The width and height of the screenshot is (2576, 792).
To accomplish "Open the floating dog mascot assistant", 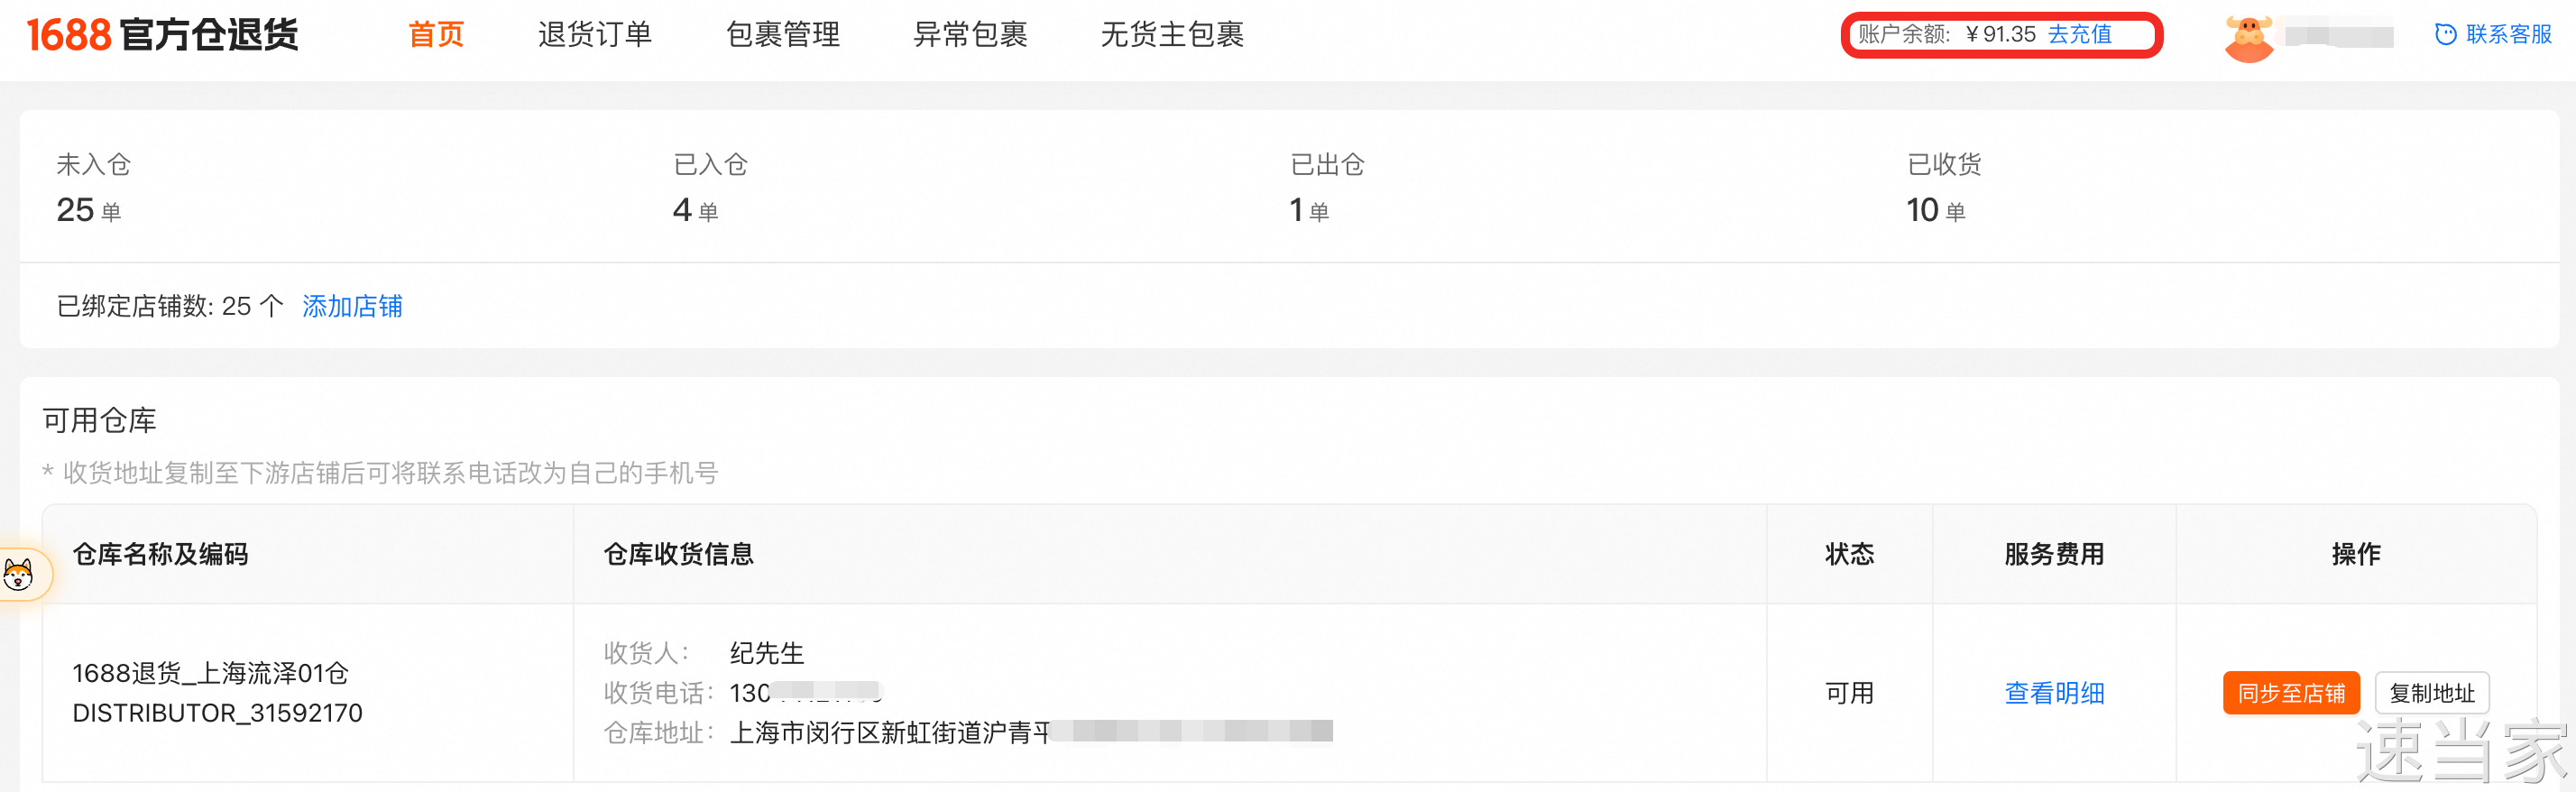I will click(19, 575).
